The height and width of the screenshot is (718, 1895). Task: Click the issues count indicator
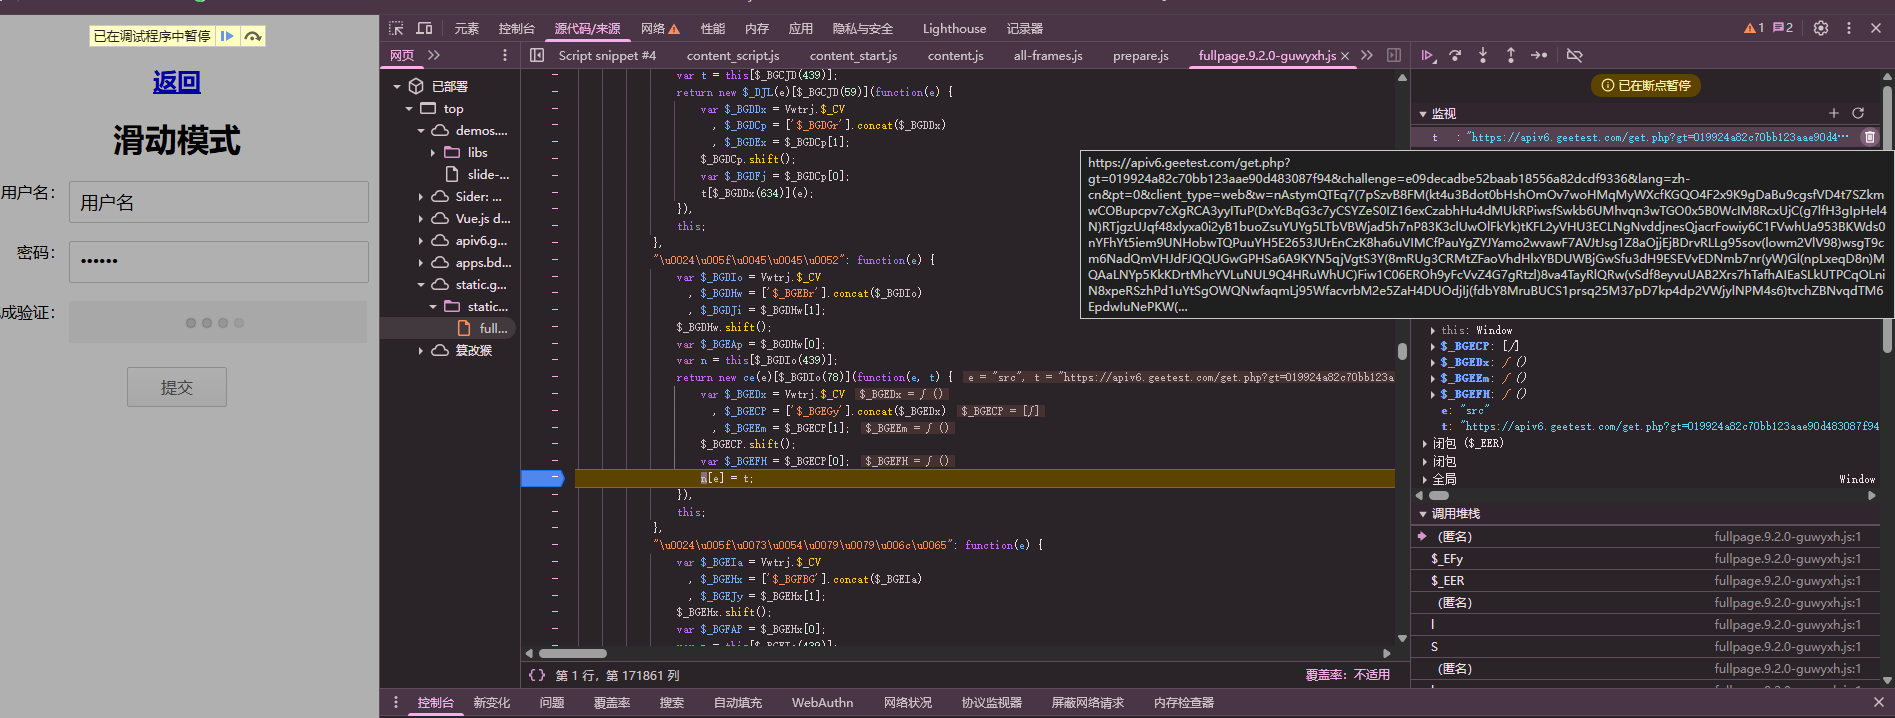tap(1783, 28)
